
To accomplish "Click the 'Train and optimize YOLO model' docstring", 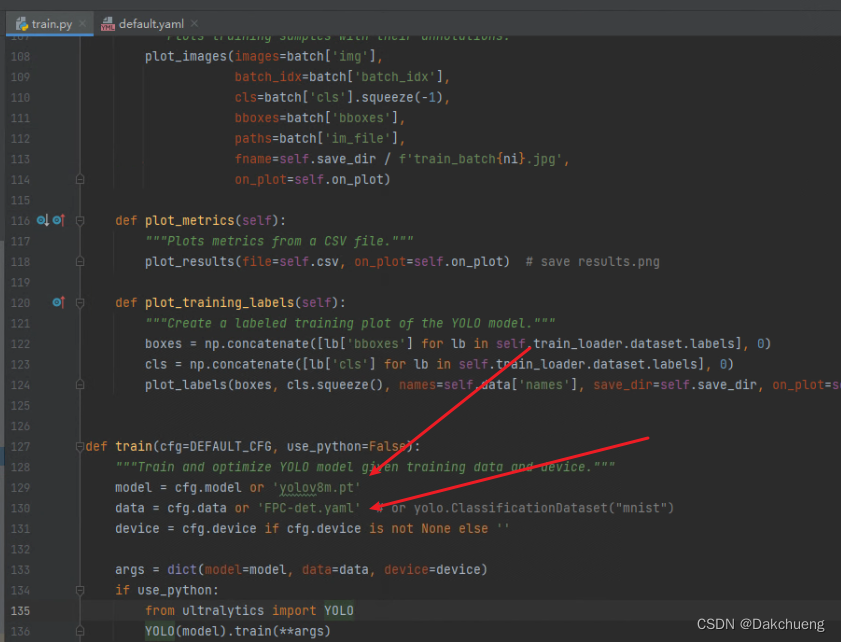I will [365, 467].
